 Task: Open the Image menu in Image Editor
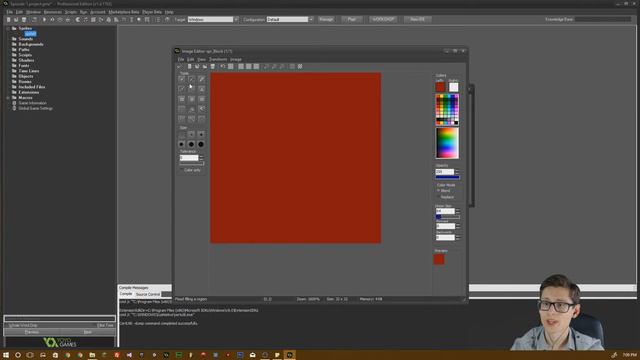click(236, 59)
